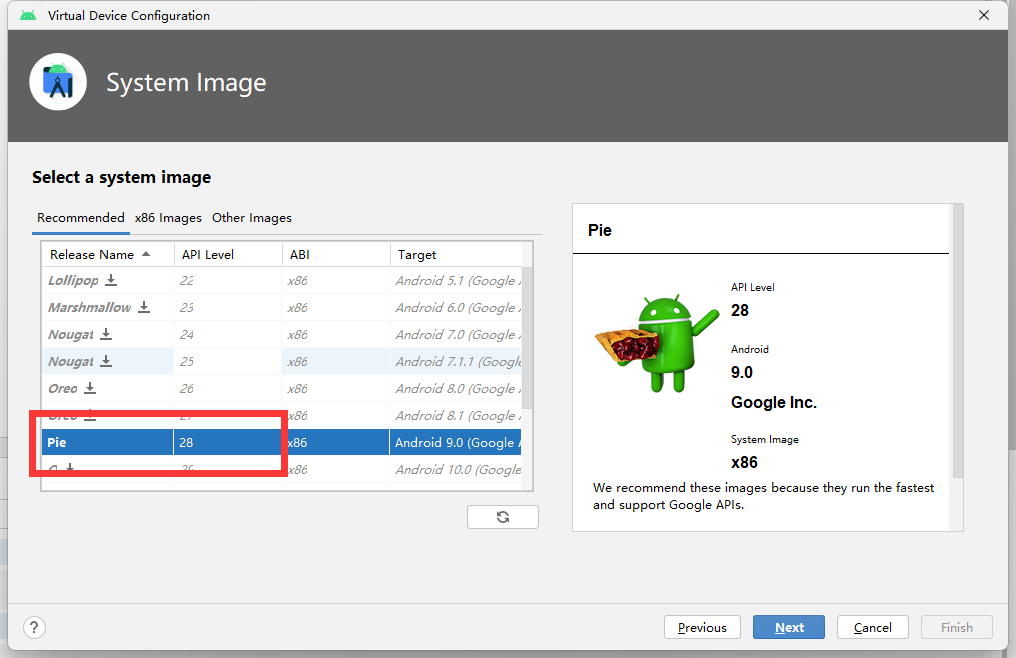
Task: Click the Google Inc. vendor text
Action: point(774,403)
